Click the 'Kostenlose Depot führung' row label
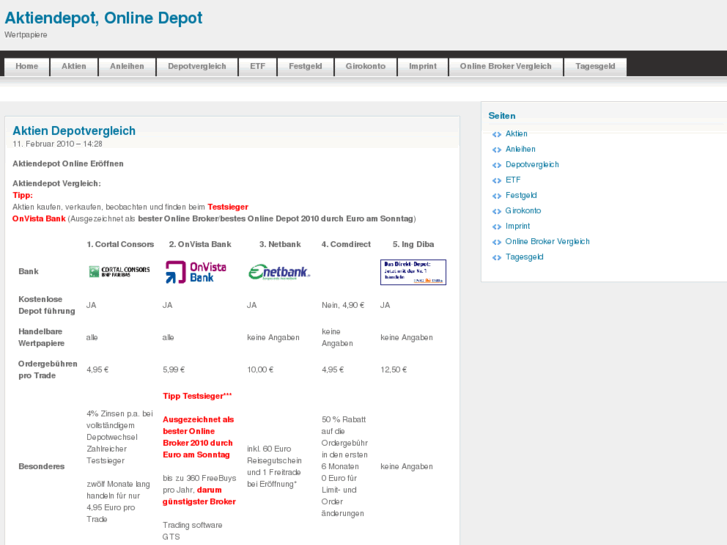The height and width of the screenshot is (545, 727). [47, 305]
